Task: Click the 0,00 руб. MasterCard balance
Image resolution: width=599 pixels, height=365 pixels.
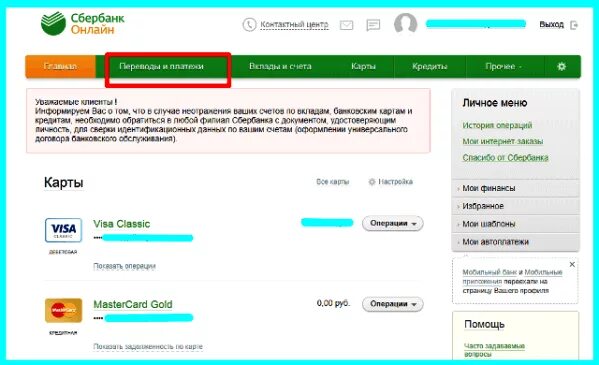Action: pyautogui.click(x=333, y=303)
